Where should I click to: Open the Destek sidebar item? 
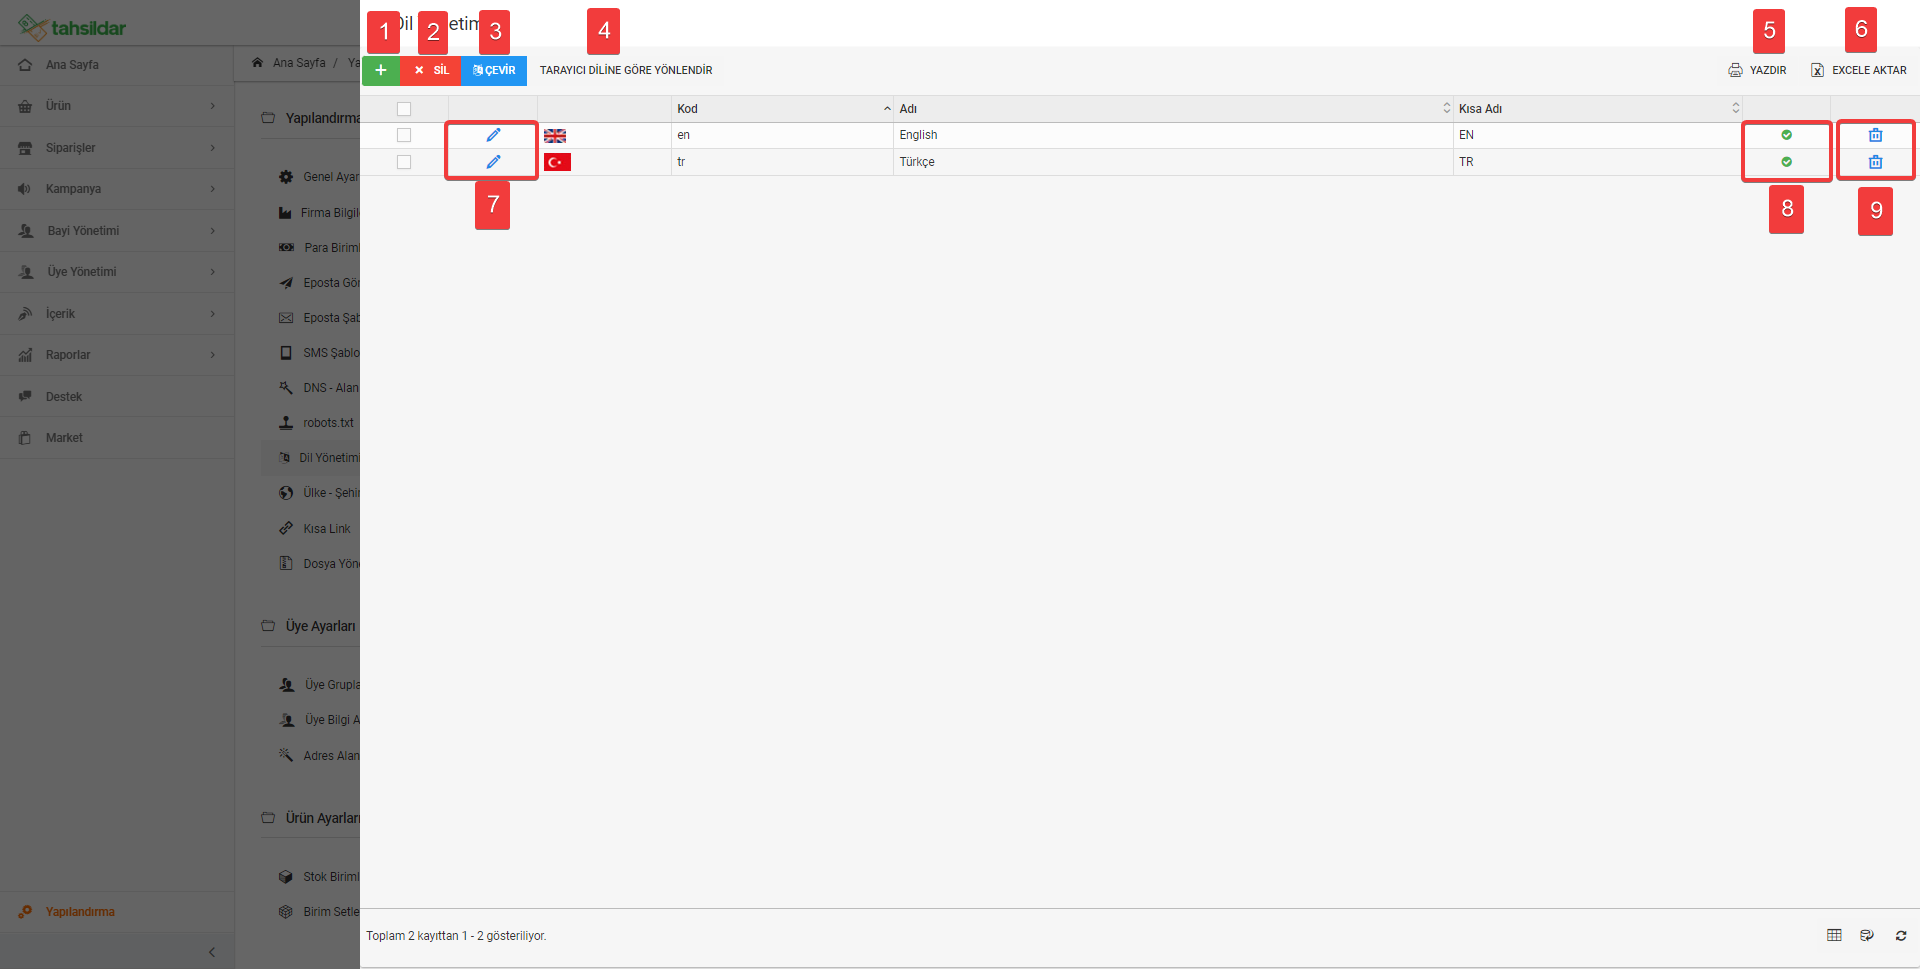[117, 397]
